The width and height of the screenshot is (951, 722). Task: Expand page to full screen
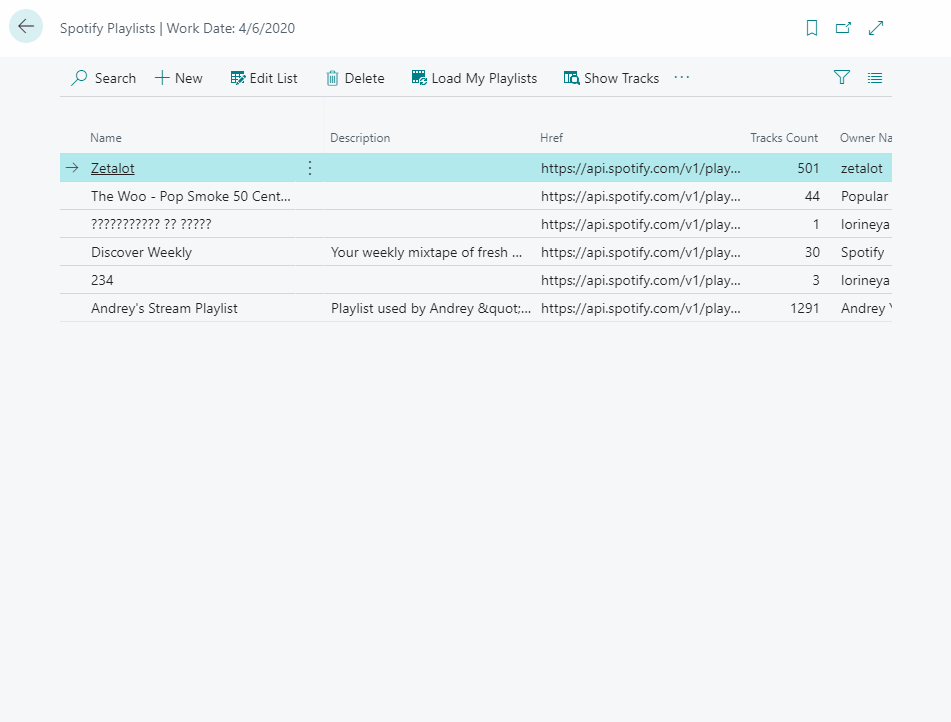876,28
